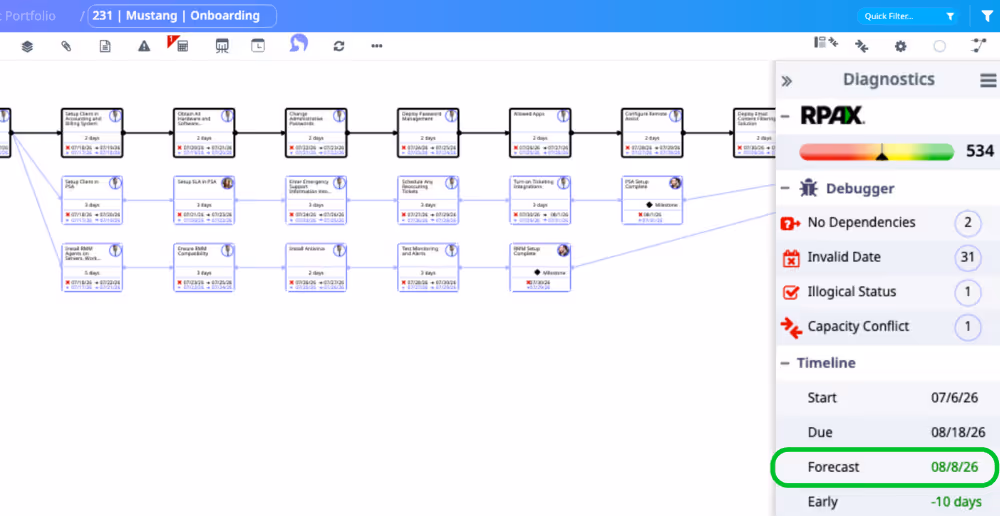This screenshot has width=1000, height=516.
Task: Select the Enter Emergency Support Information card
Action: coord(316,200)
